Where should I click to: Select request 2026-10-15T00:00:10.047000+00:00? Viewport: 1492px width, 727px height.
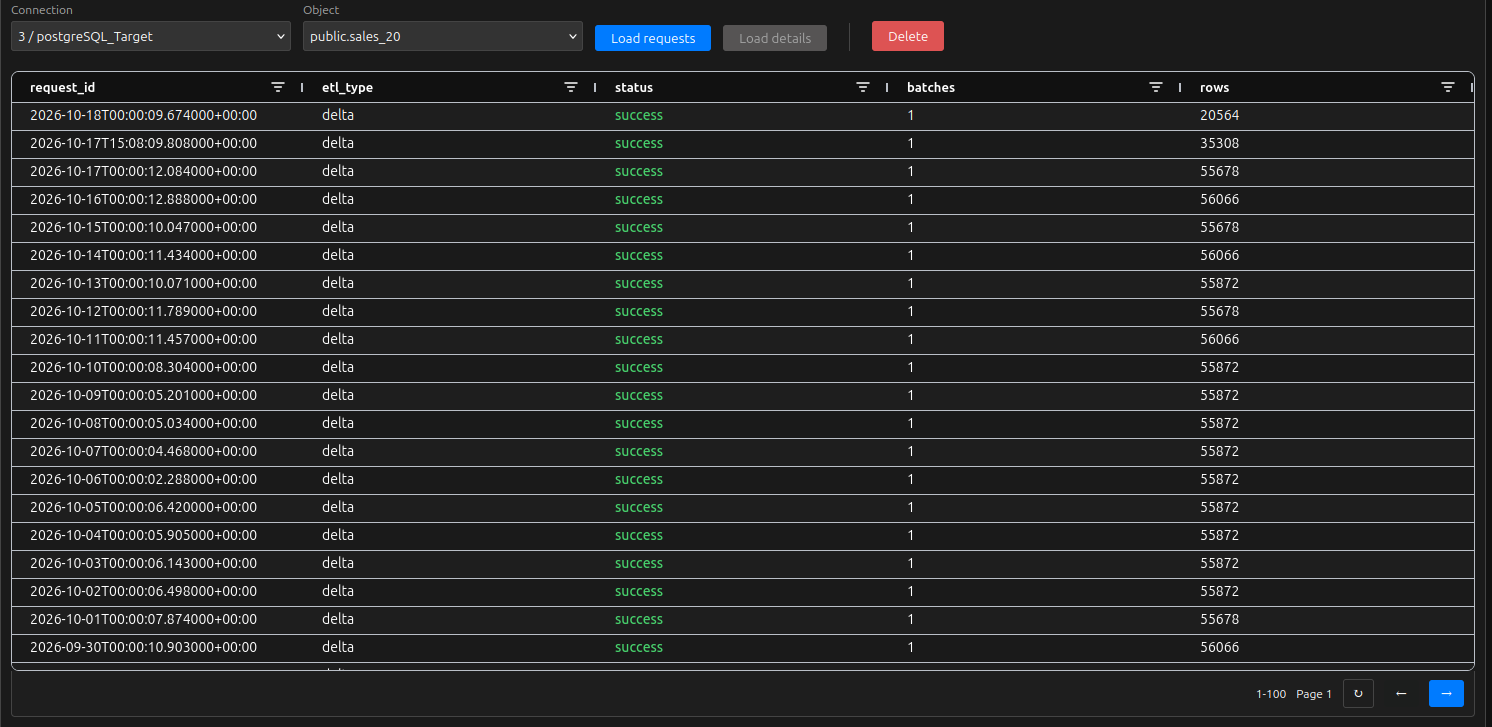point(743,227)
